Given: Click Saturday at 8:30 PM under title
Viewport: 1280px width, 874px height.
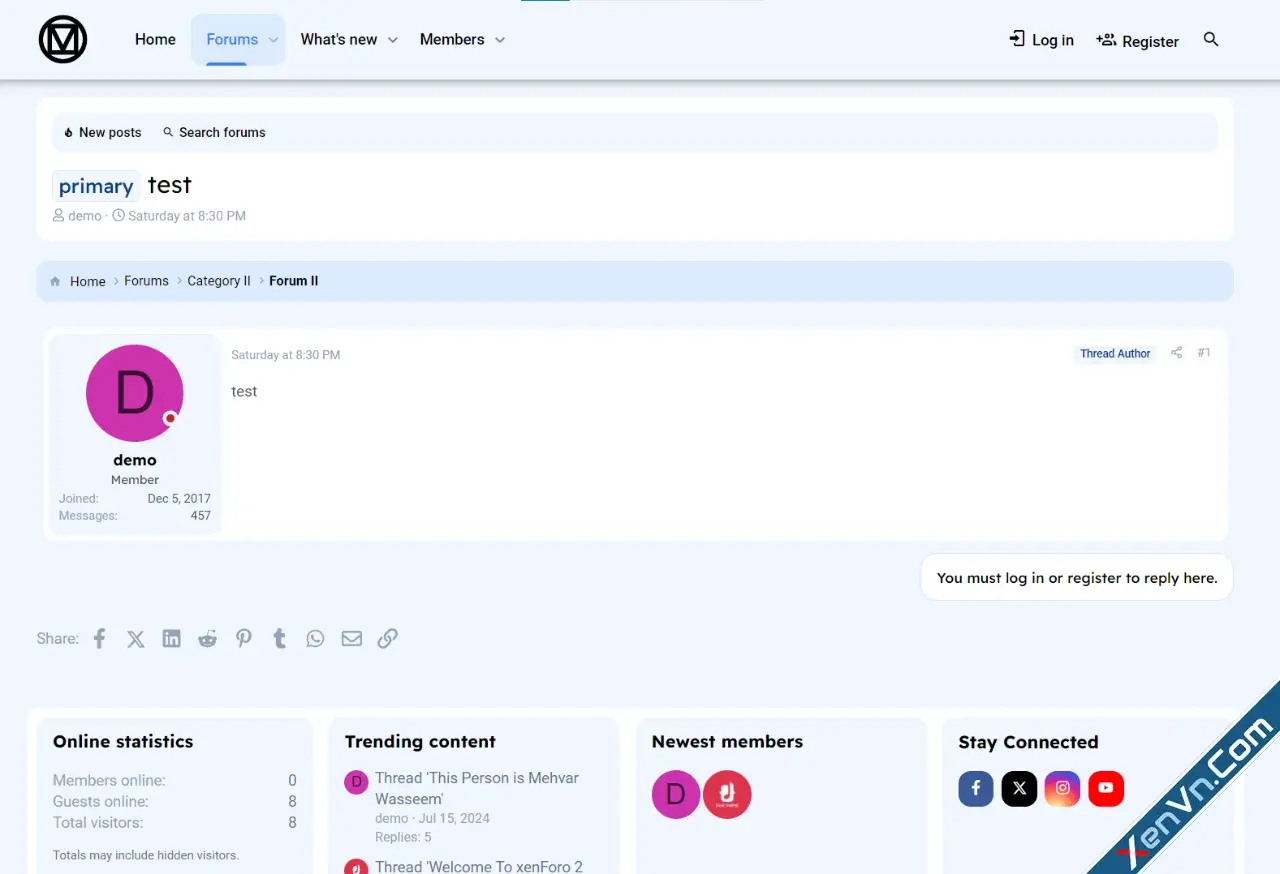Looking at the screenshot, I should point(187,216).
